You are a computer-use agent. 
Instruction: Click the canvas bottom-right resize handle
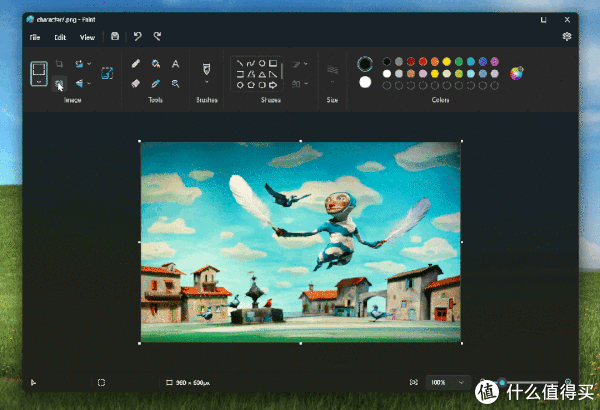pos(462,343)
